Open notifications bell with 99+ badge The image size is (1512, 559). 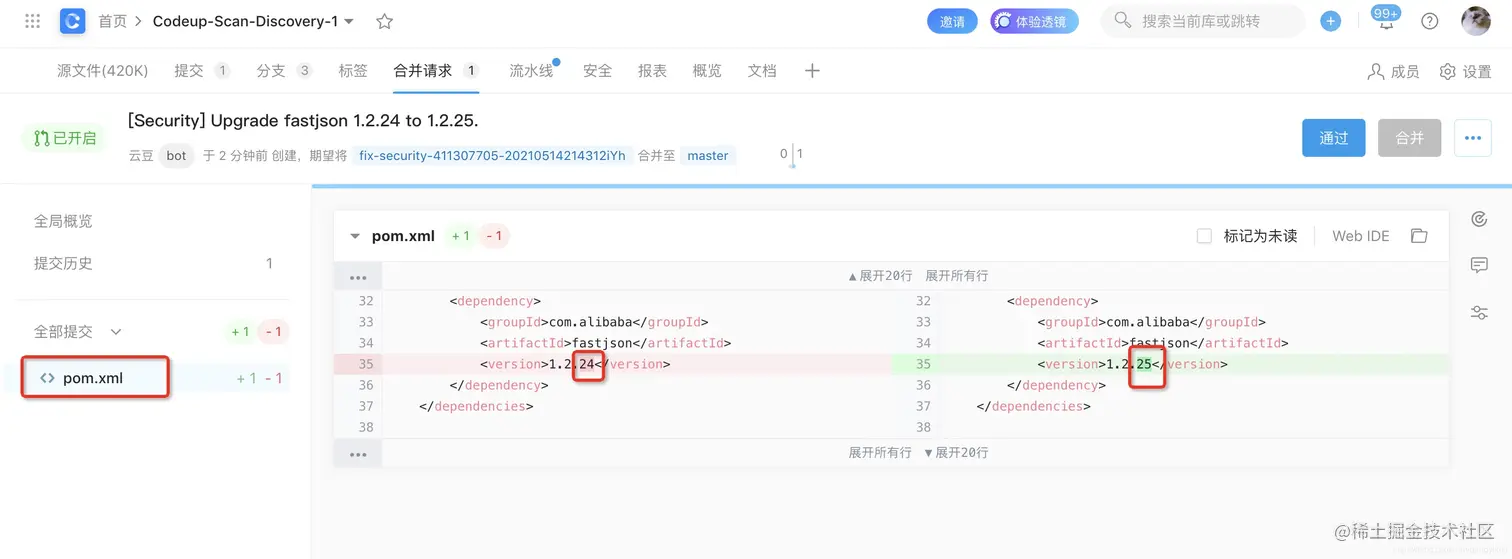pyautogui.click(x=1386, y=20)
